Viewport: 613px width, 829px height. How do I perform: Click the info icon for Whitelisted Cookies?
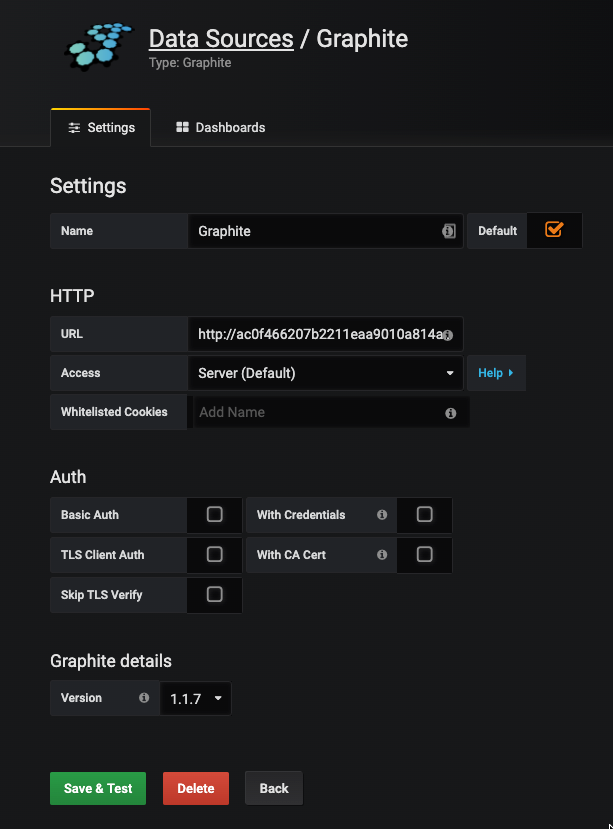pyautogui.click(x=450, y=412)
